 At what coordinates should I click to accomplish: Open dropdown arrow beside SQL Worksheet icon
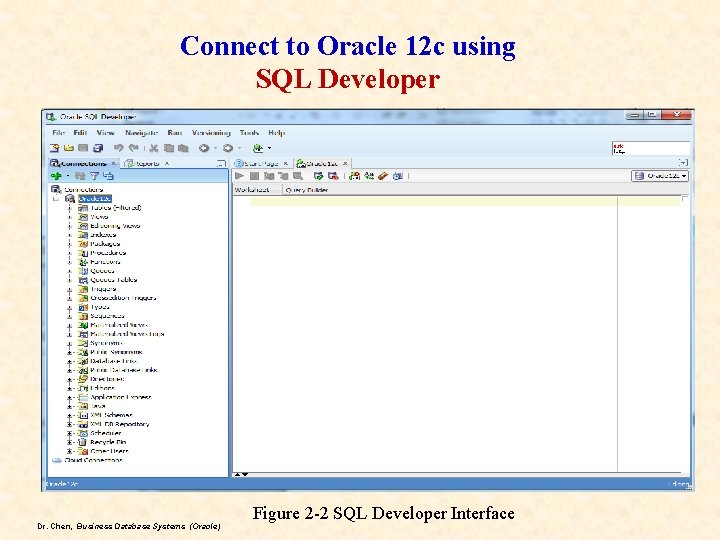270,148
